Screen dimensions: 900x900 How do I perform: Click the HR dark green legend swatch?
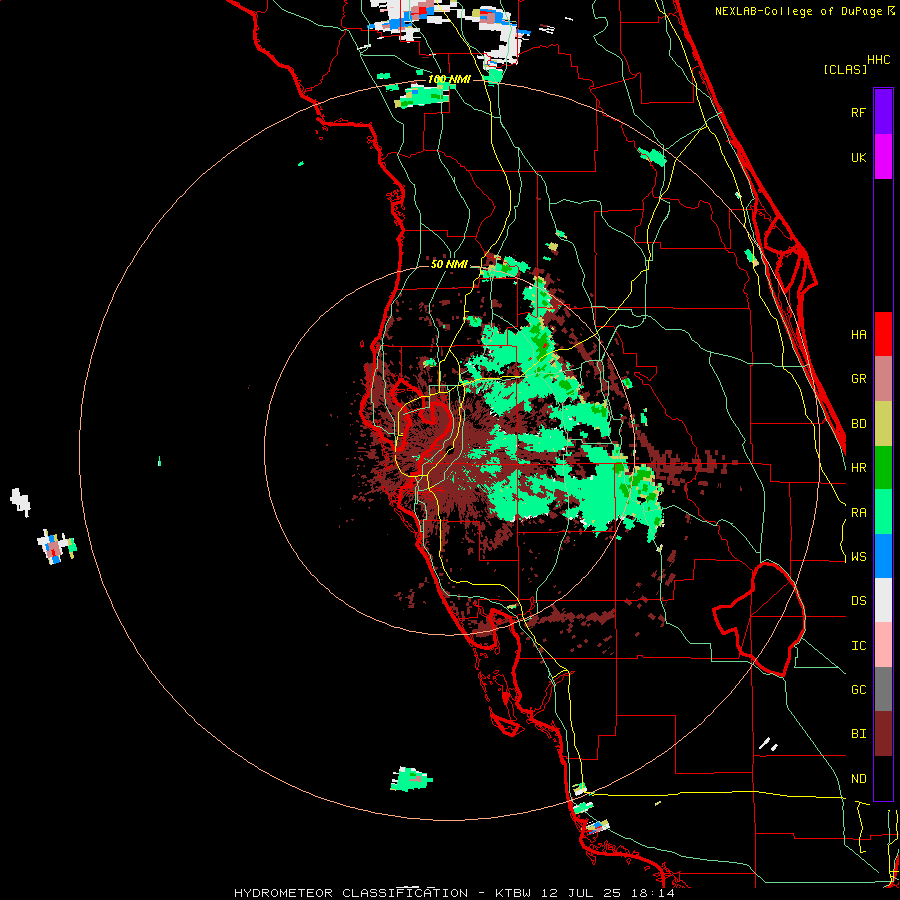click(x=883, y=468)
